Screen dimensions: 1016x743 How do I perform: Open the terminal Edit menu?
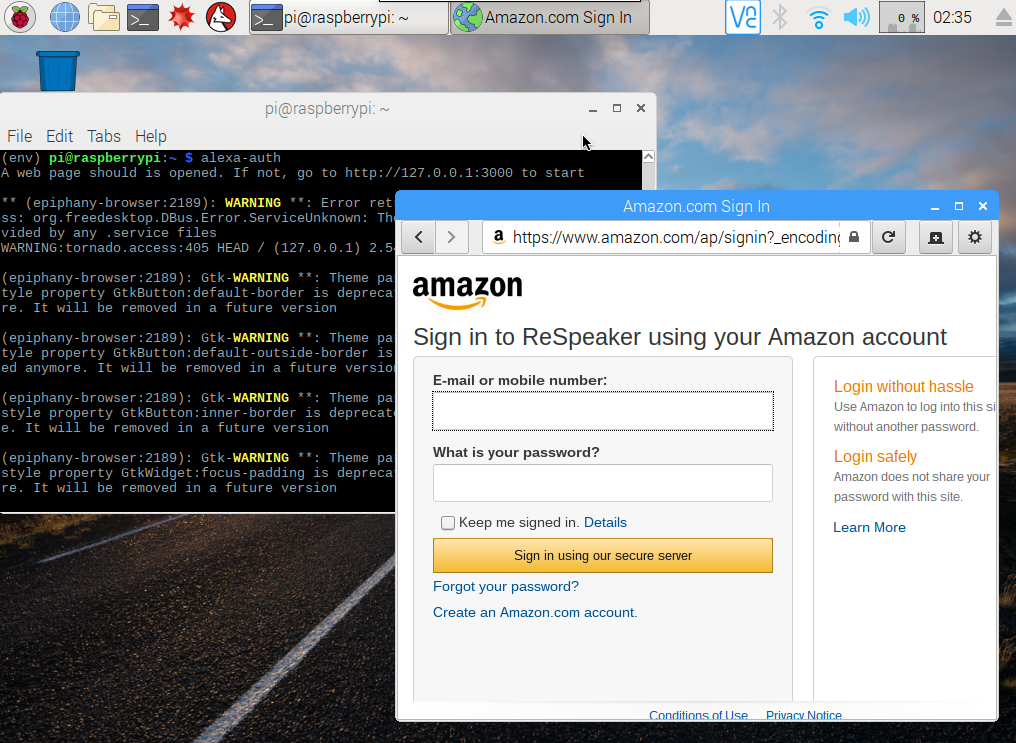coord(59,136)
